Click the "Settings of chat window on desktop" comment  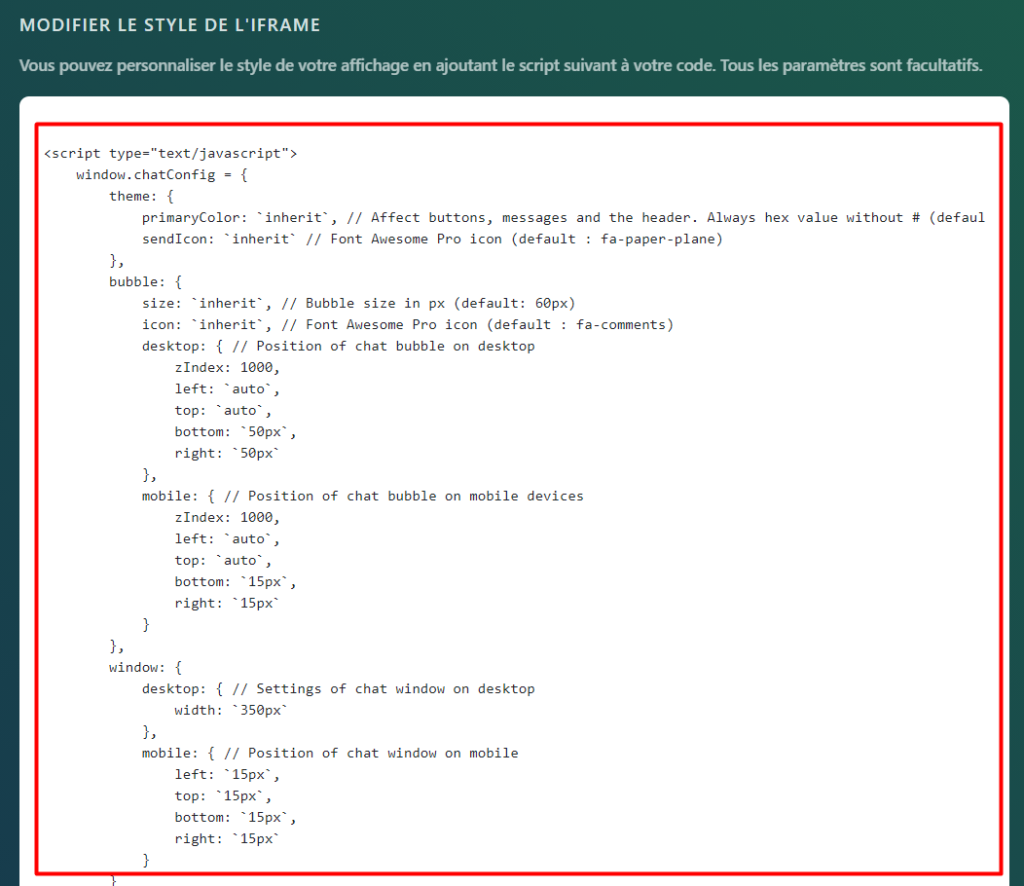[x=395, y=689]
